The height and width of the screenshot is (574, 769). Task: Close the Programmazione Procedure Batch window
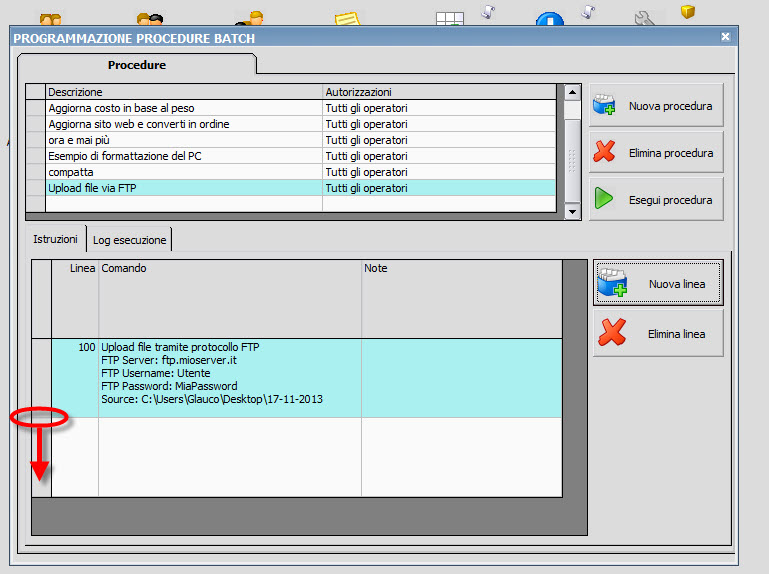click(725, 37)
